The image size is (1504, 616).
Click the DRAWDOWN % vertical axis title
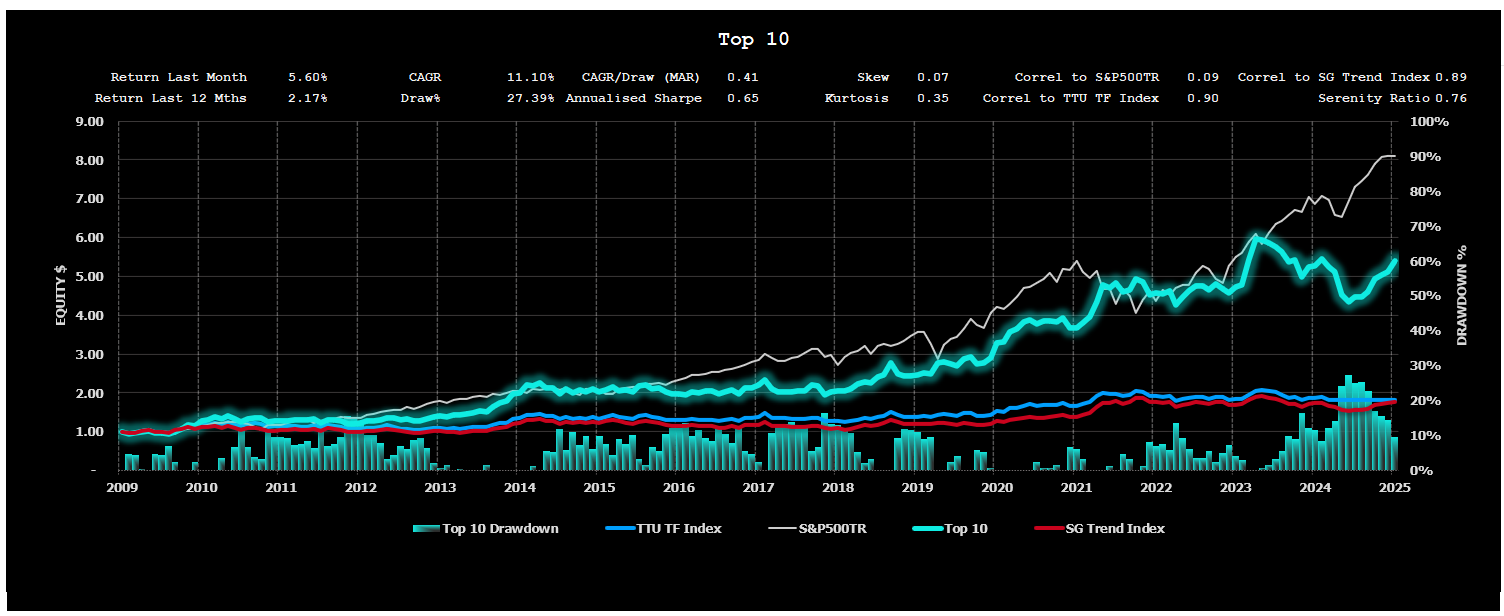coord(1462,296)
